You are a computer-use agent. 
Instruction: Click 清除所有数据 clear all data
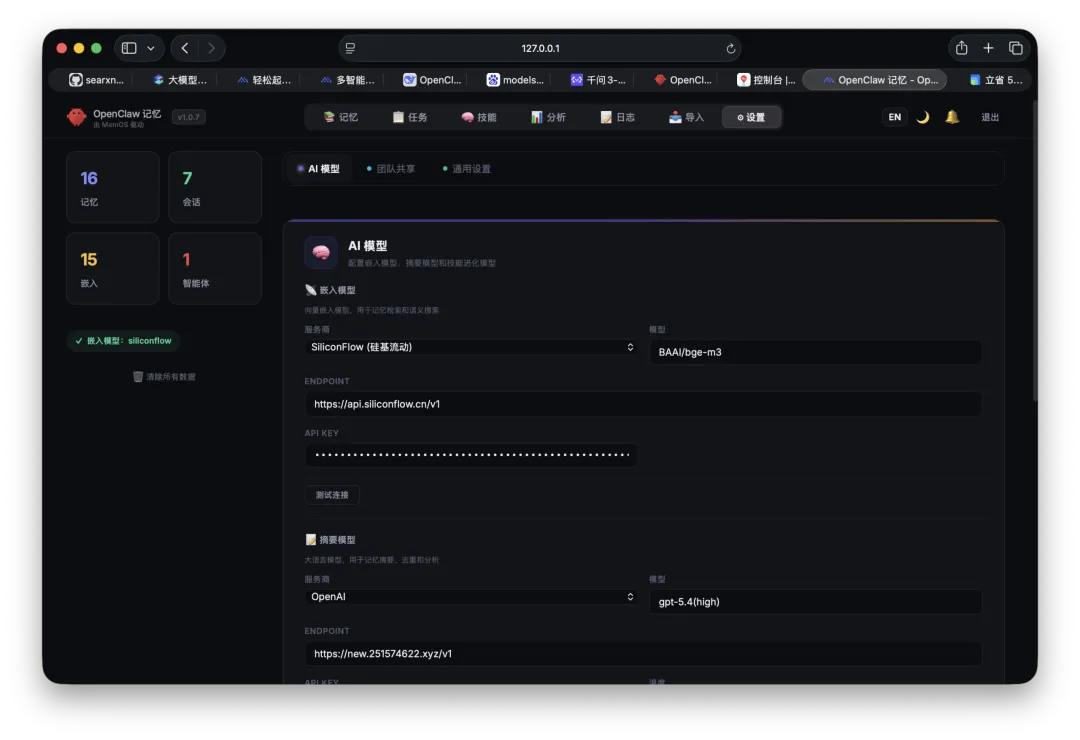(164, 377)
